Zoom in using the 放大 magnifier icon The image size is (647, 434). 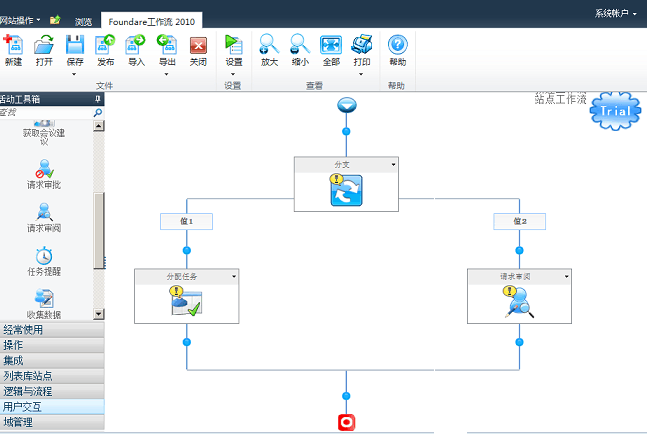point(269,45)
